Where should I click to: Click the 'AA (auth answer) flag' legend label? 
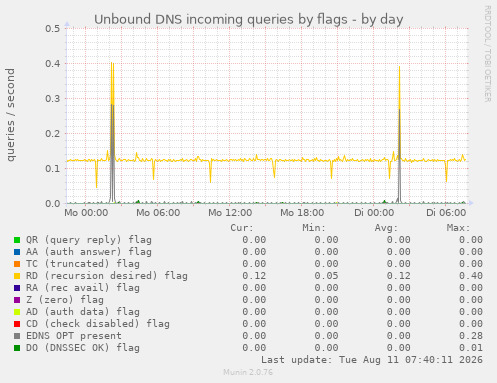(x=89, y=252)
